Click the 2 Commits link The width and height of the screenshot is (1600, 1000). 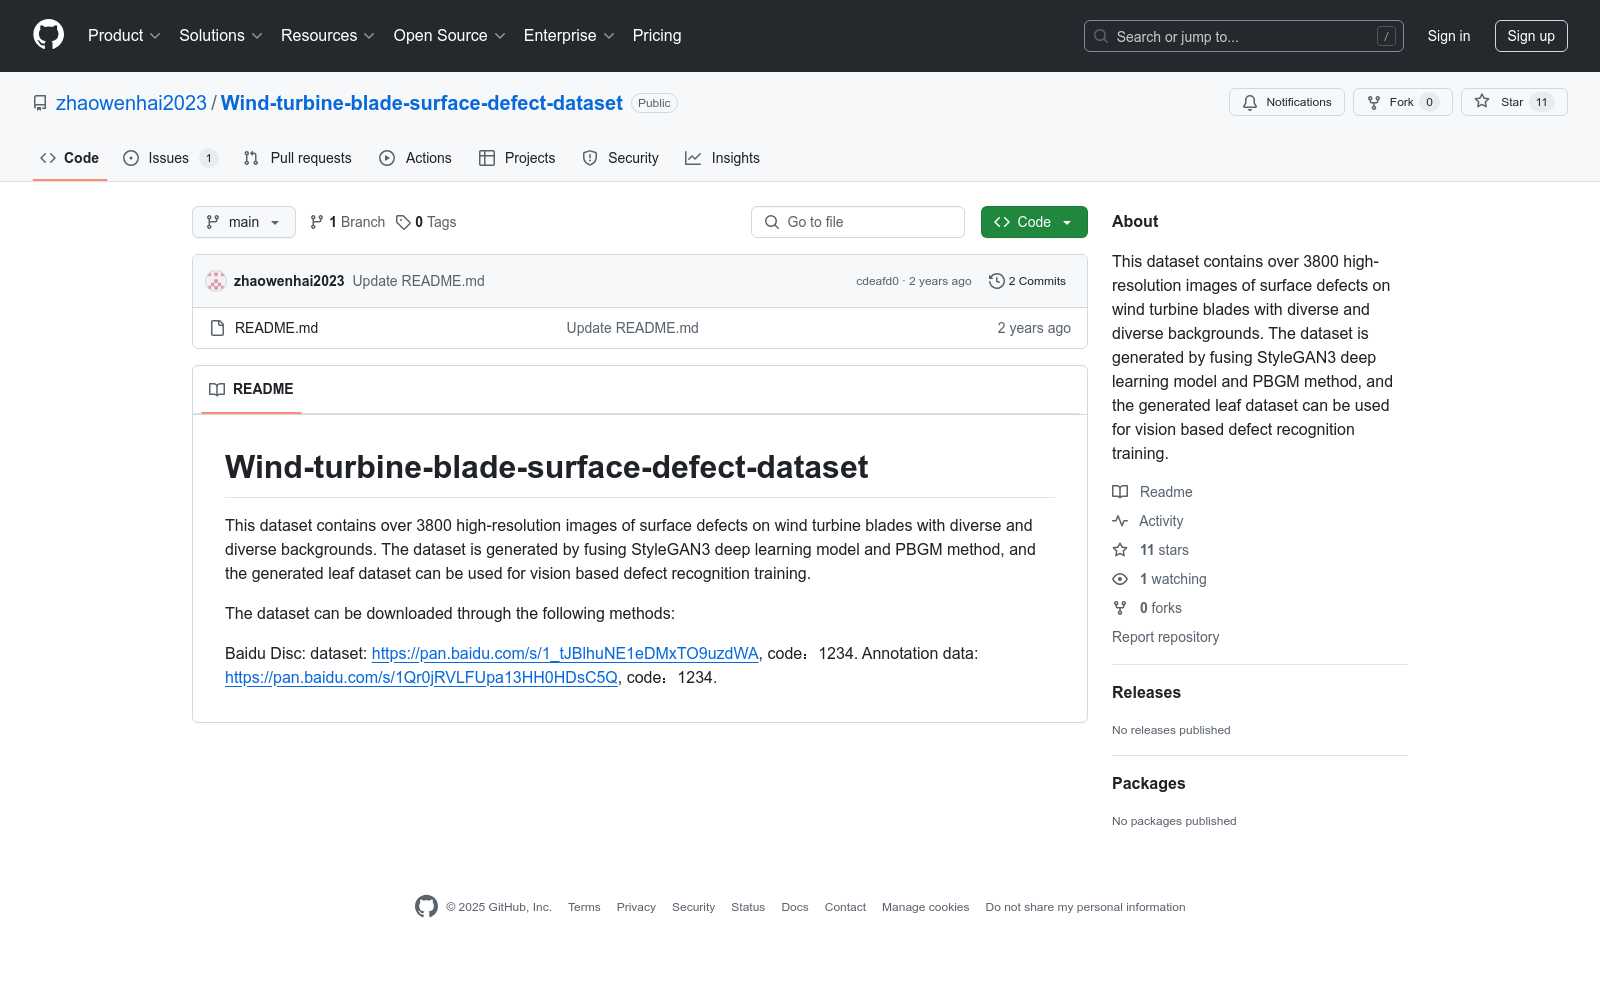[x=1027, y=281]
